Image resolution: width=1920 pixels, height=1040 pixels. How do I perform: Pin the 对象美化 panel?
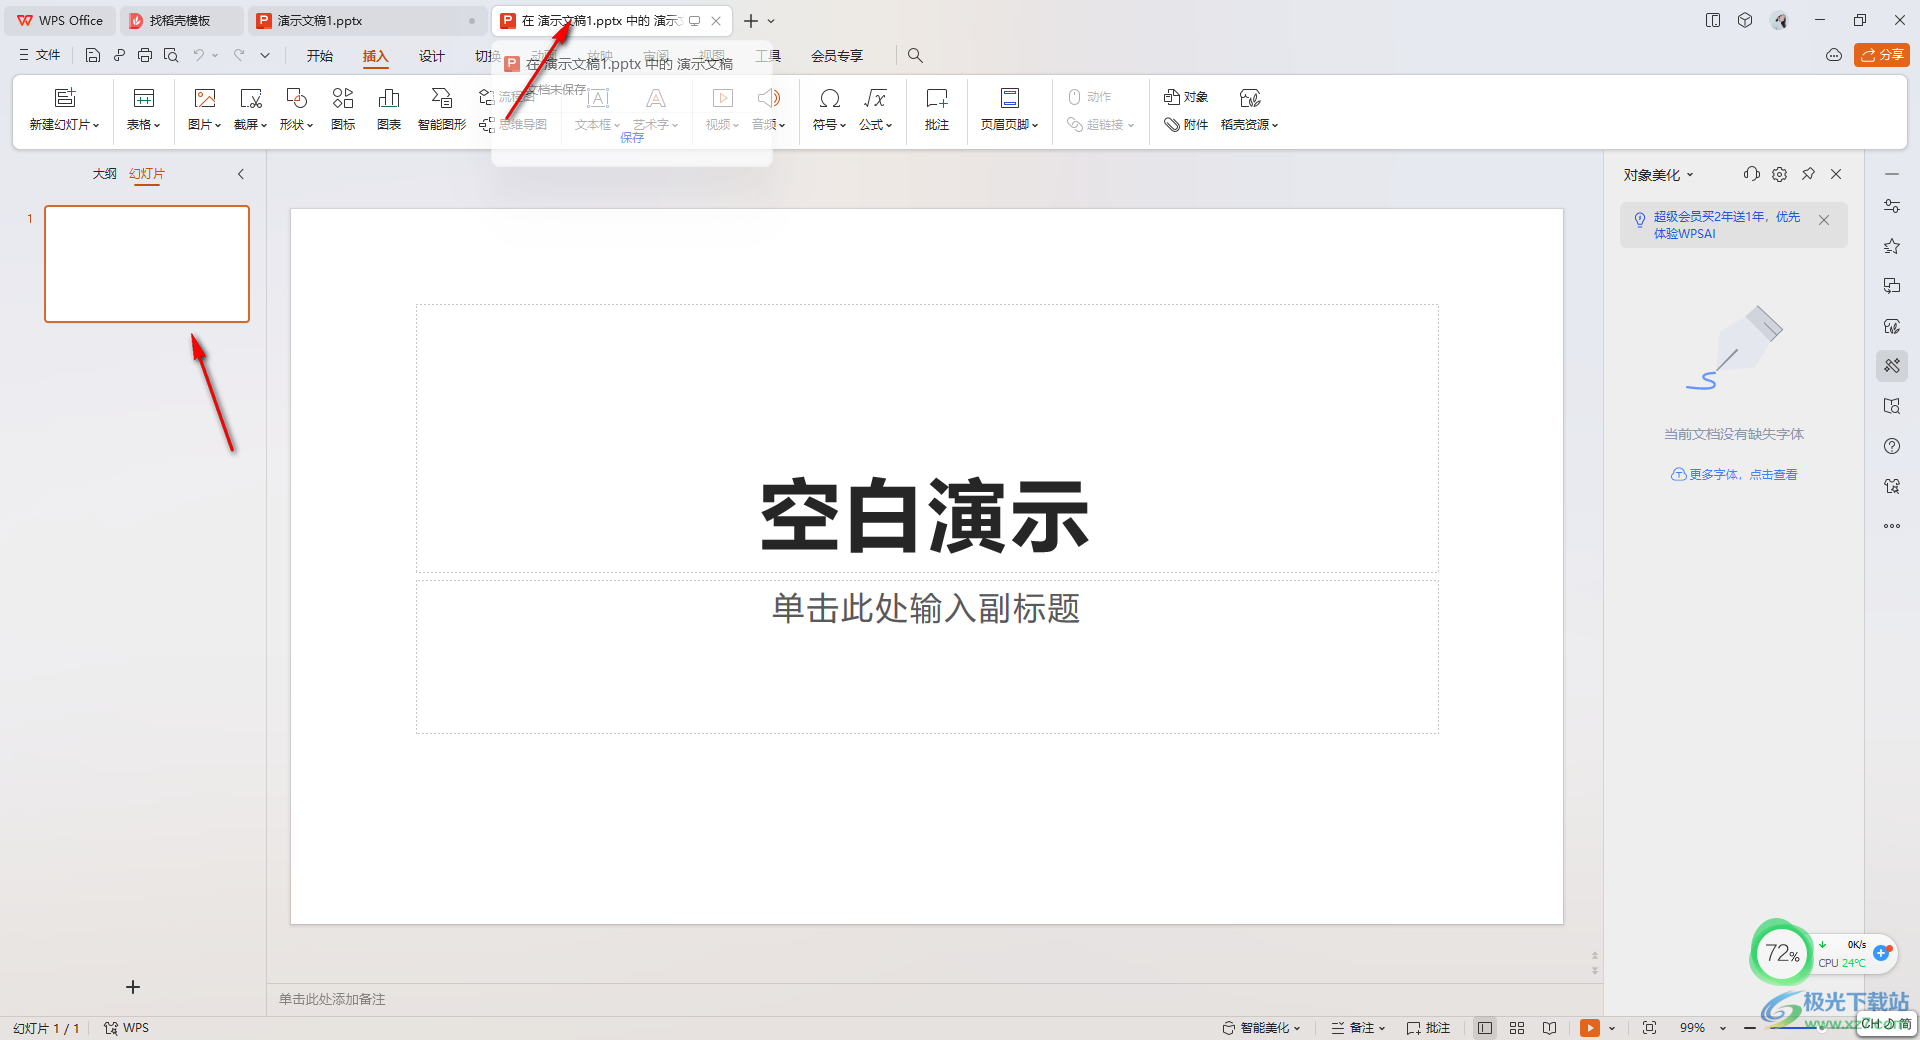(x=1808, y=174)
